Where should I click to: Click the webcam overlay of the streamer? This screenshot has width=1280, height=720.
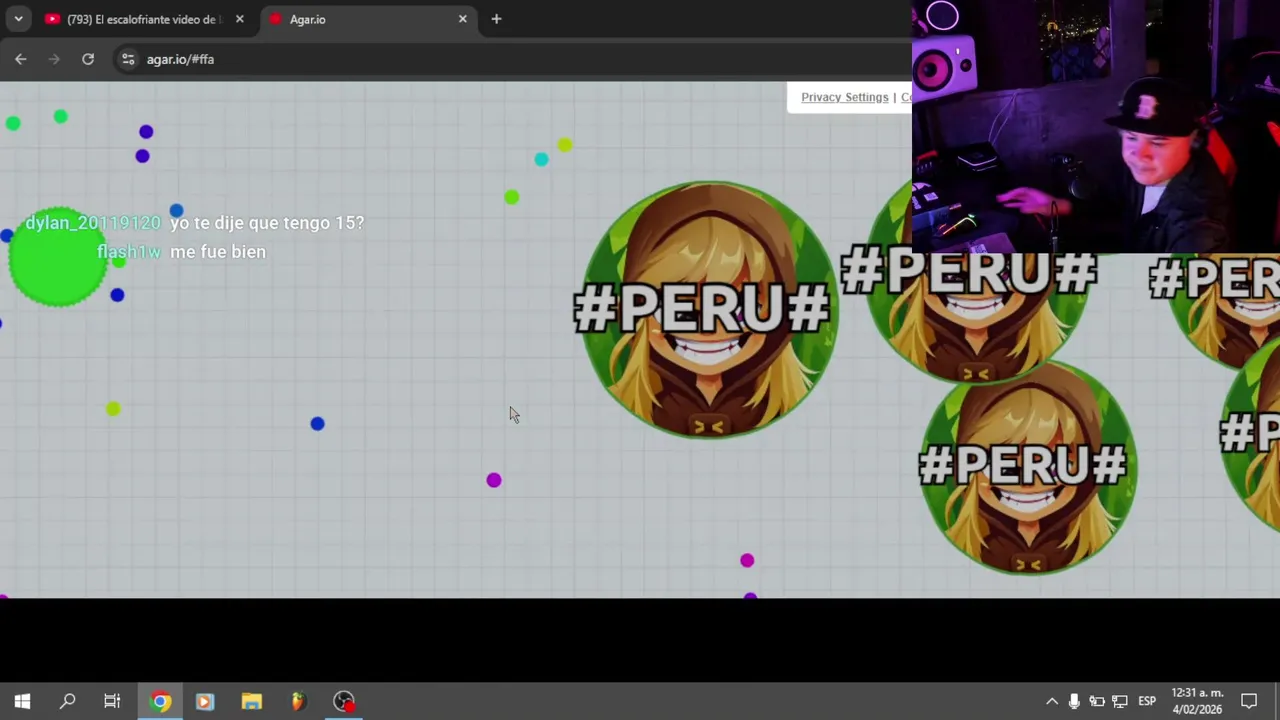[1096, 126]
